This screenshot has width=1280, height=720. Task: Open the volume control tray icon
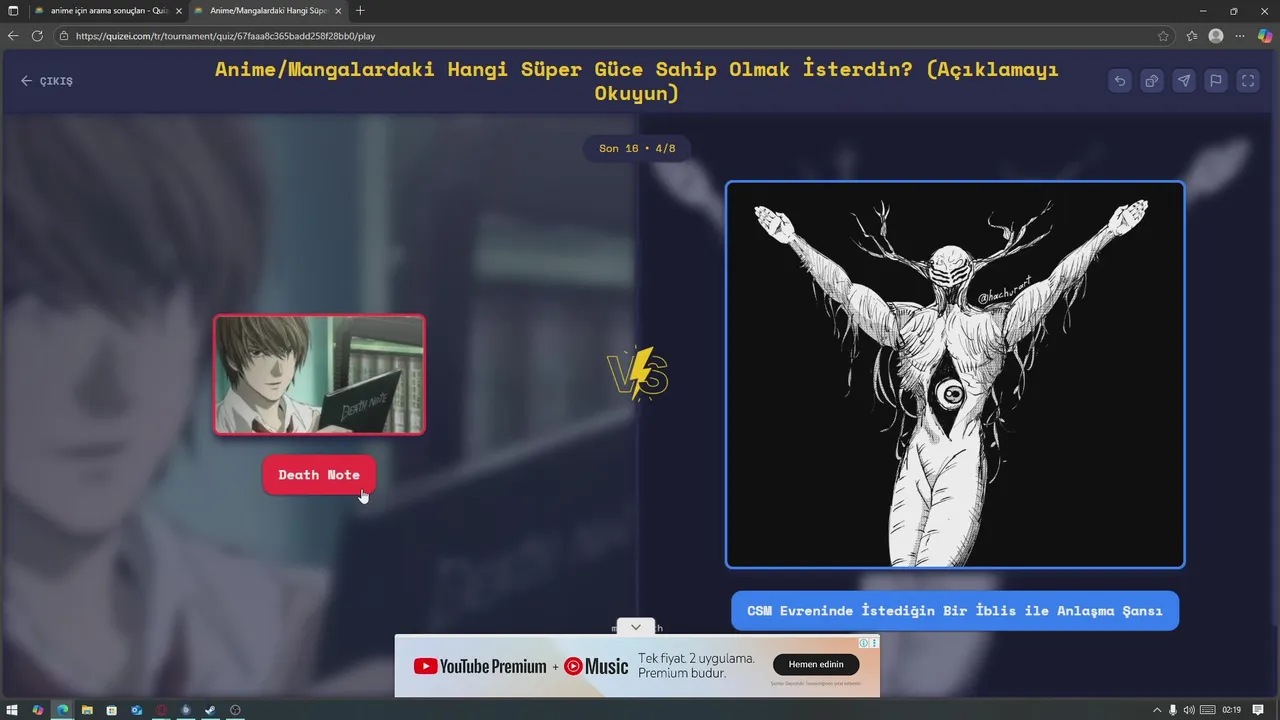click(1188, 710)
